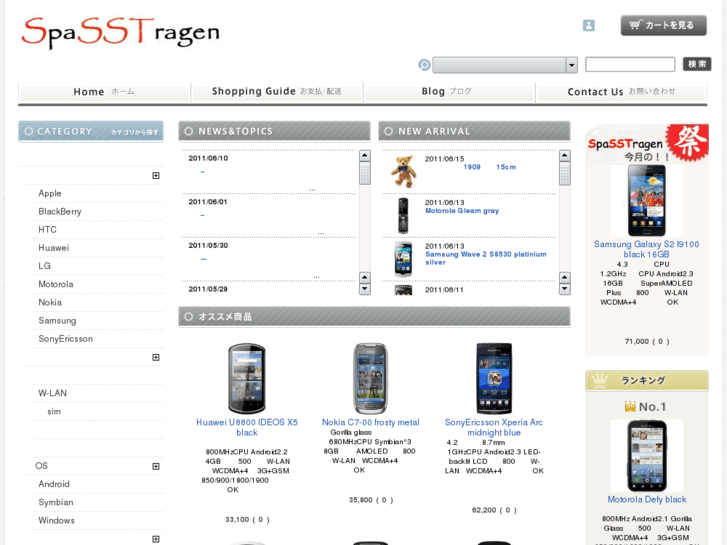Image resolution: width=727 pixels, height=545 pixels.
Task: Open the Motorola Gleam gray link
Action: coord(462,211)
